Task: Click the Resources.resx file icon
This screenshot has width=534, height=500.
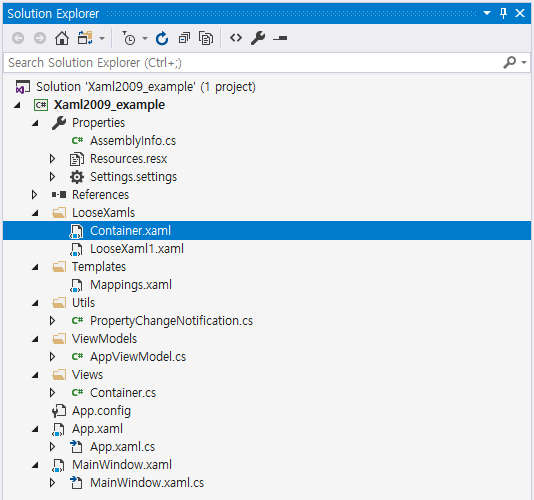Action: [x=77, y=159]
